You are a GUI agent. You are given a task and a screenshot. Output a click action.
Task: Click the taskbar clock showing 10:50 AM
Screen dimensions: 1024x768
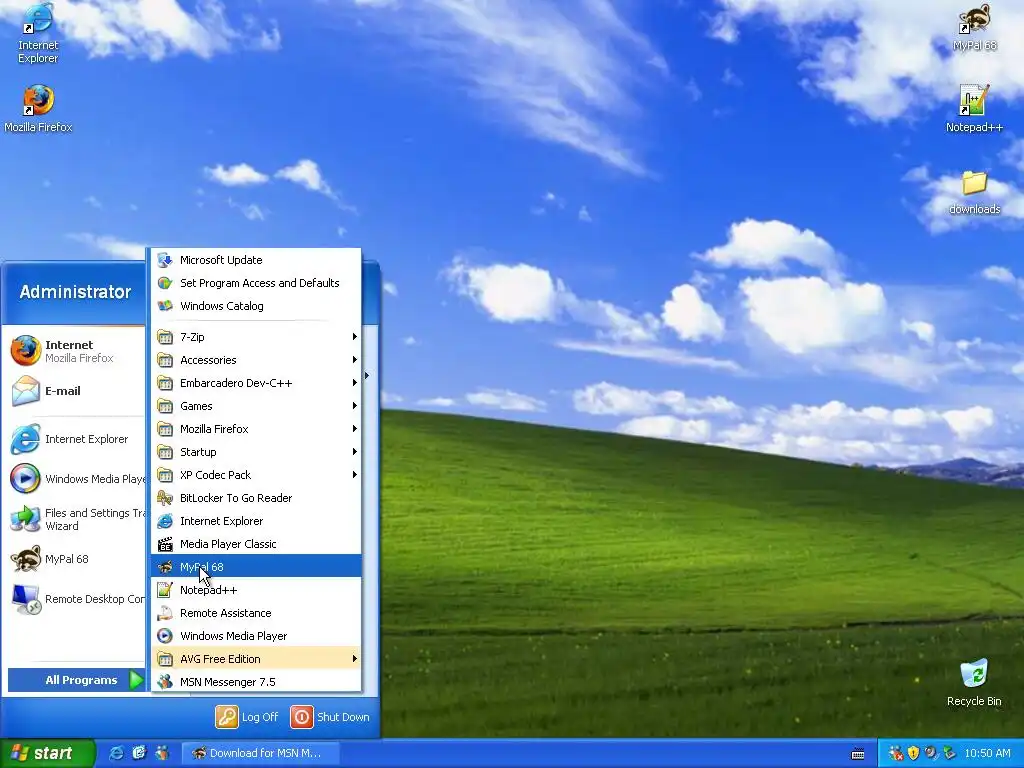pyautogui.click(x=987, y=753)
